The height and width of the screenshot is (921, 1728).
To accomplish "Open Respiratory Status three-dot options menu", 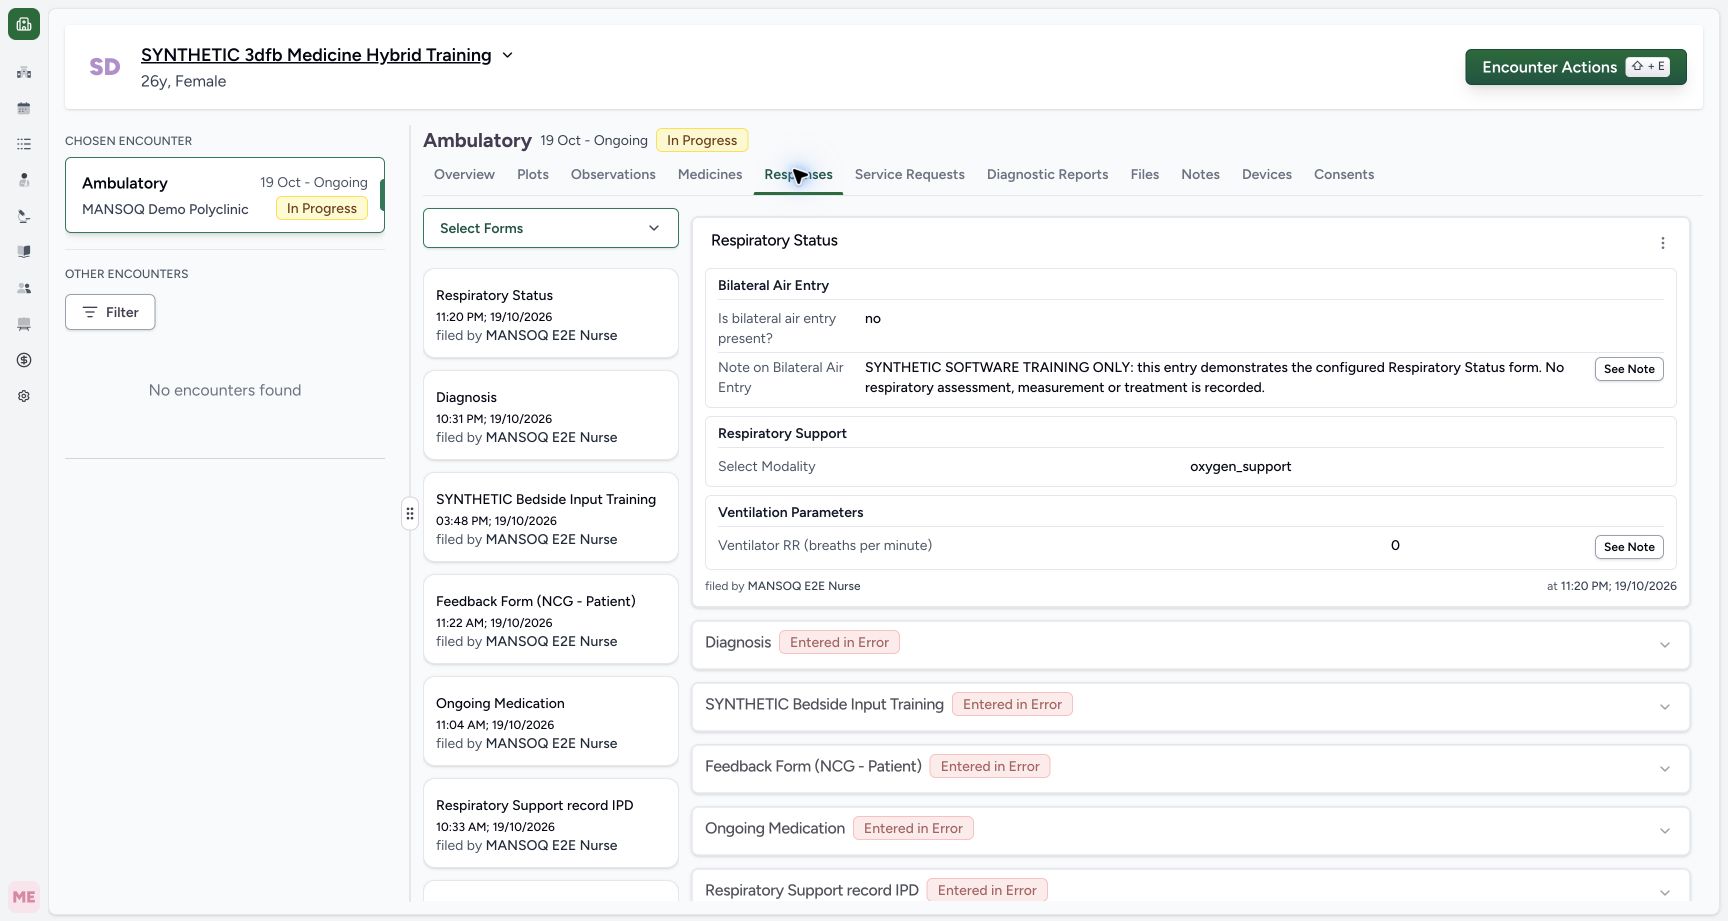I will pos(1662,243).
